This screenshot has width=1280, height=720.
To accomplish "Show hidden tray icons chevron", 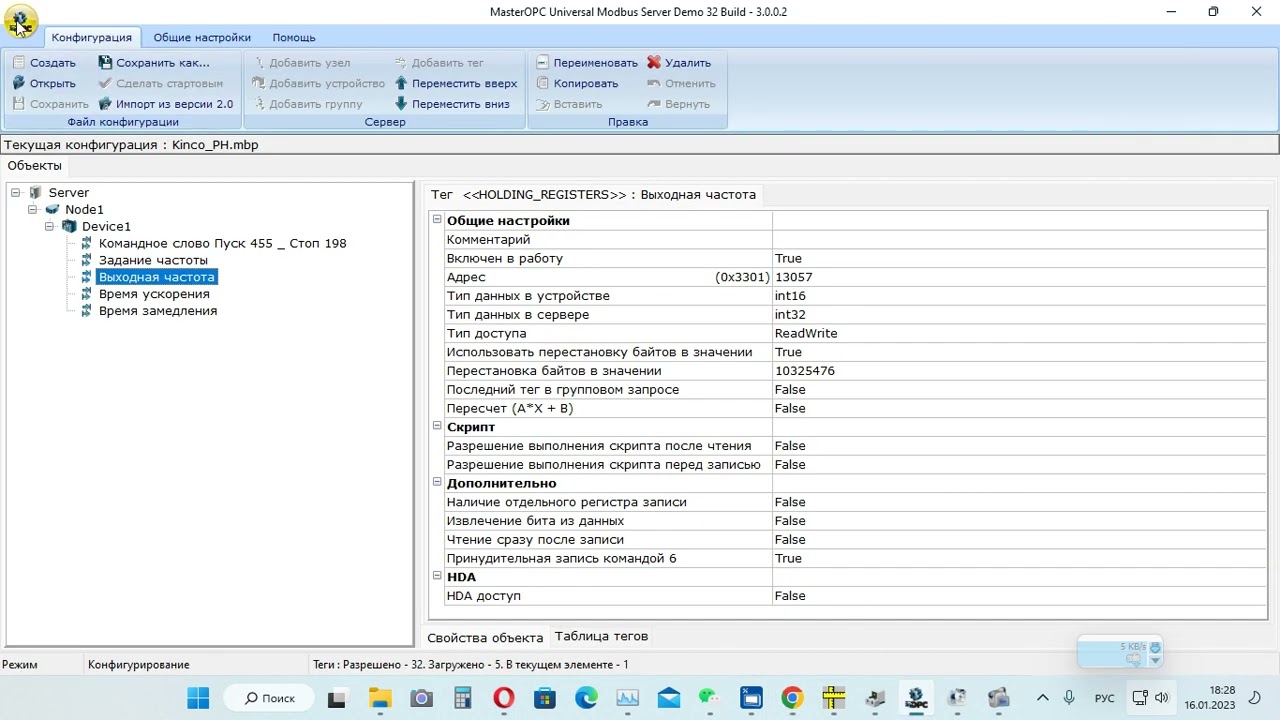I will coord(1043,698).
